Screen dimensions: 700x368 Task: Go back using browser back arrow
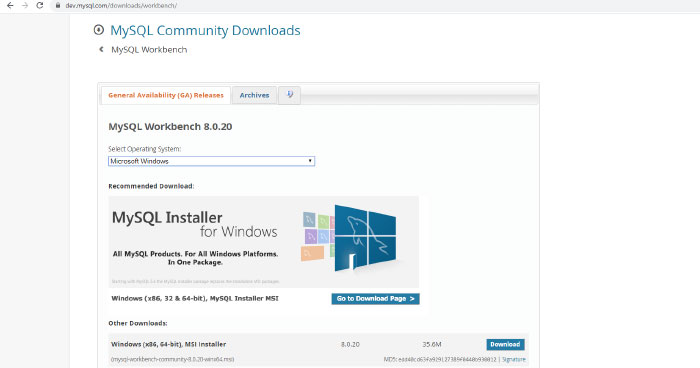pyautogui.click(x=10, y=6)
